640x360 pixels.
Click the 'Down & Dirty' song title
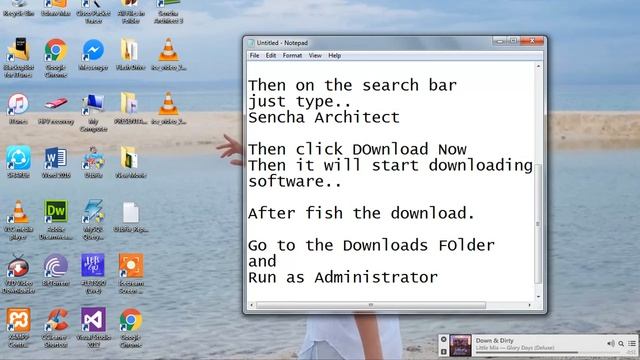click(x=494, y=340)
